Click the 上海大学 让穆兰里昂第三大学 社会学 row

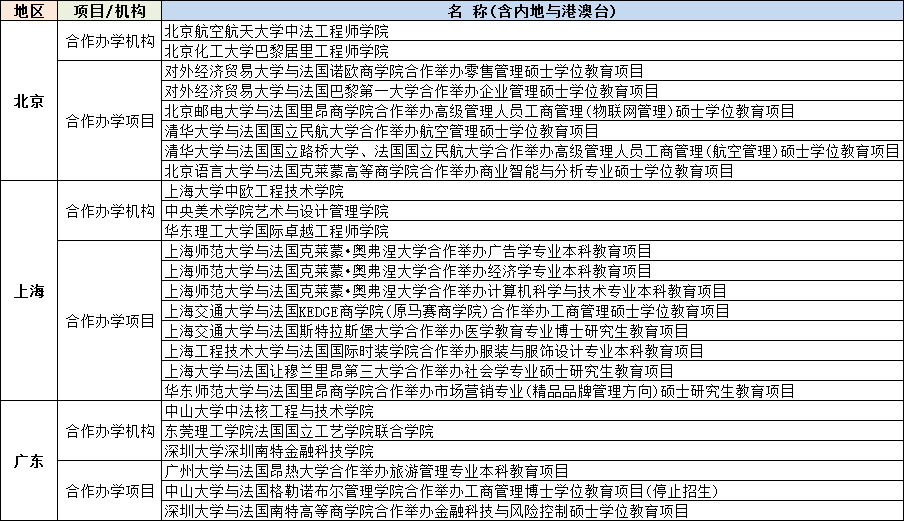(532, 371)
